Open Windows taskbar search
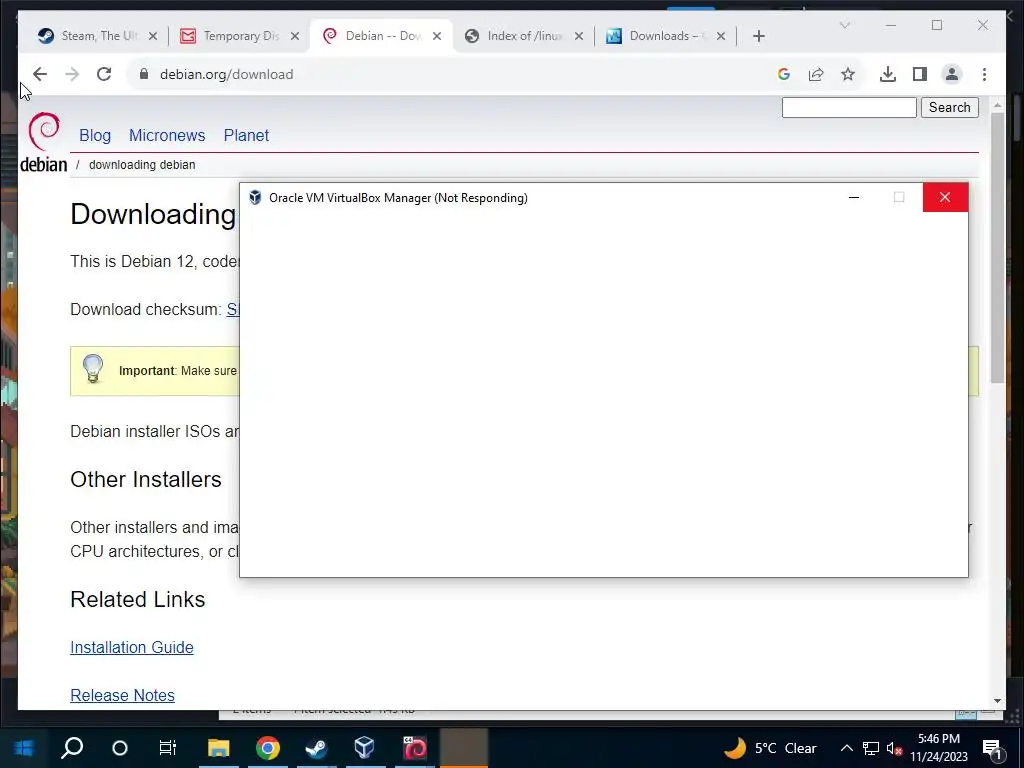 point(72,748)
